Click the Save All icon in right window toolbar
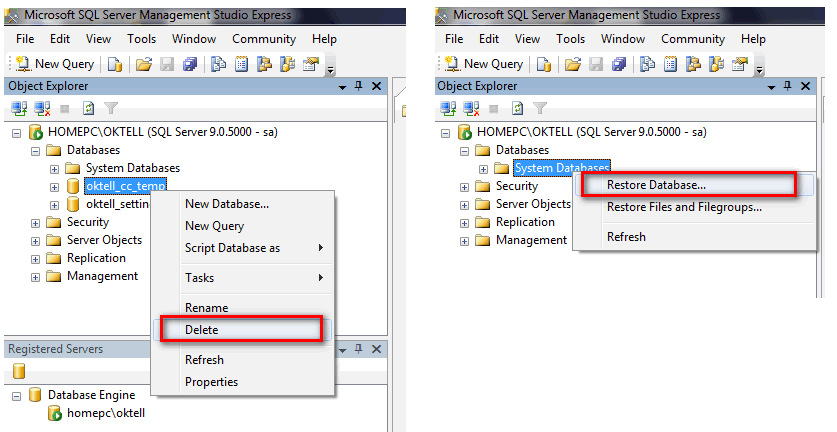This screenshot has width=837, height=432. pos(619,64)
